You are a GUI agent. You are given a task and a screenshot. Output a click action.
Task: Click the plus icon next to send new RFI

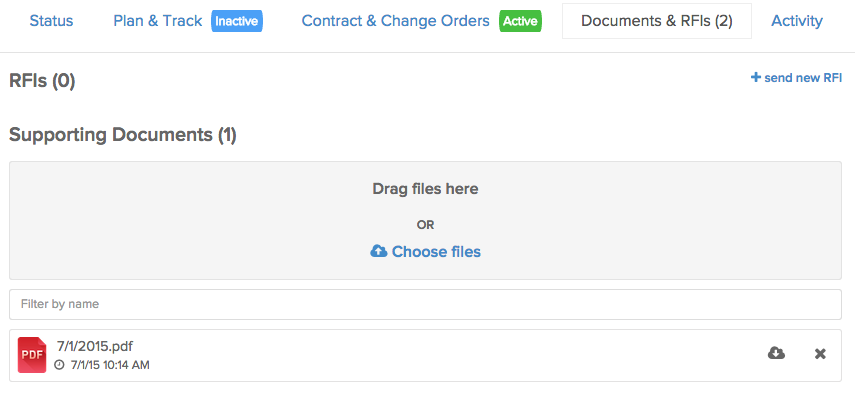click(x=755, y=77)
